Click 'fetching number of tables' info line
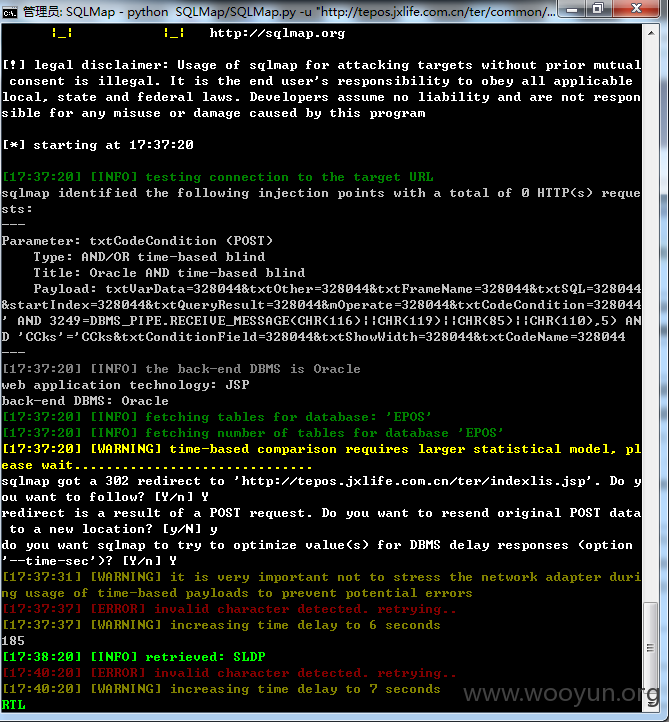The image size is (669, 722). coord(253,433)
